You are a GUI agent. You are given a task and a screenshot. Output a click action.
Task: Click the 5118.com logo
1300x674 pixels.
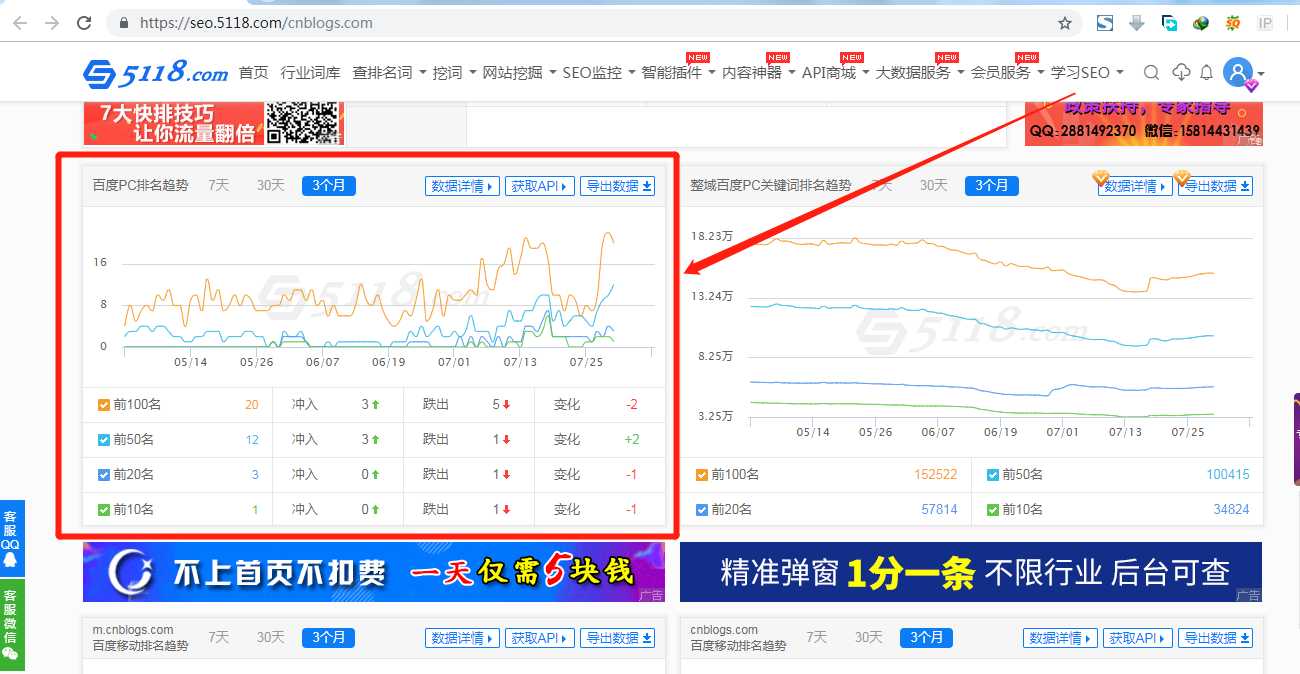156,73
